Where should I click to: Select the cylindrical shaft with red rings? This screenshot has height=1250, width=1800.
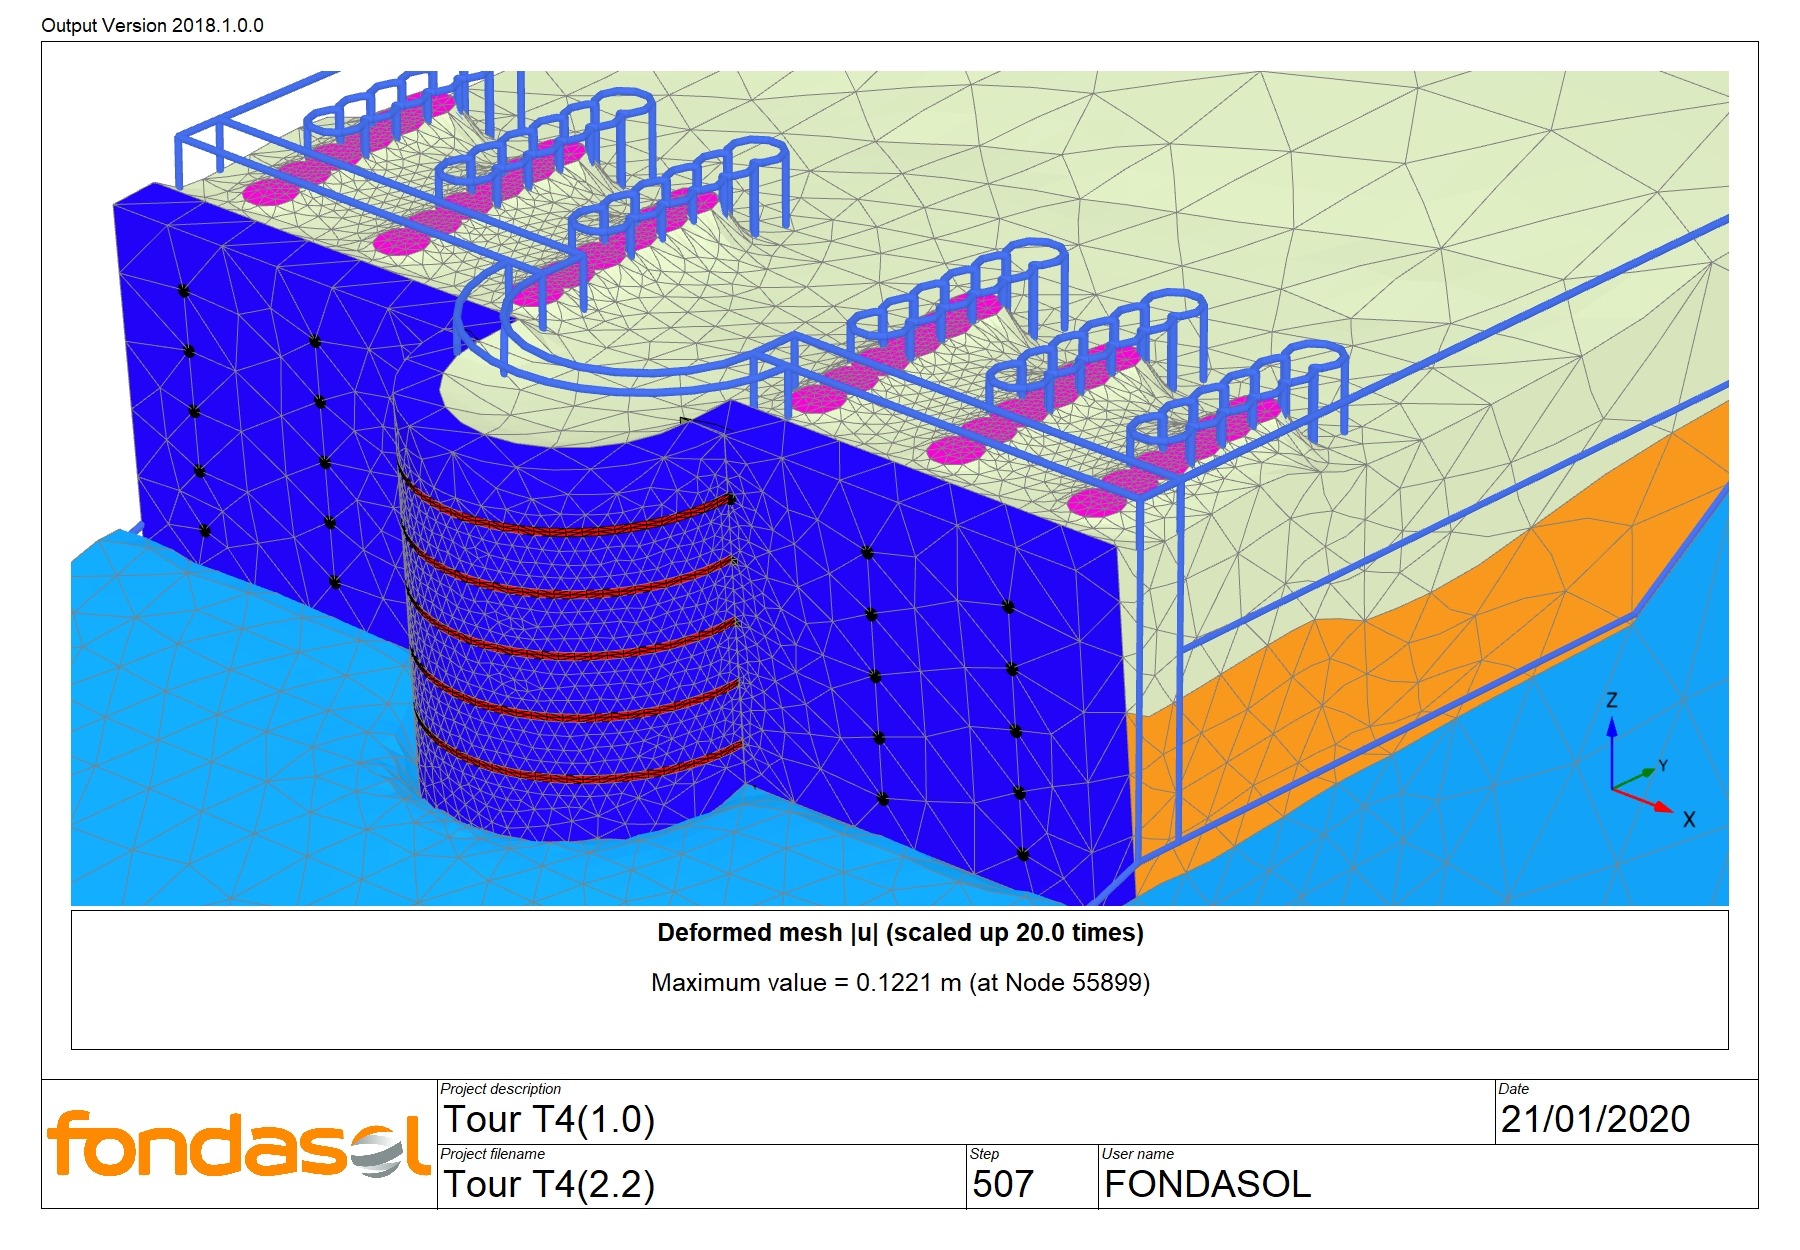575,650
